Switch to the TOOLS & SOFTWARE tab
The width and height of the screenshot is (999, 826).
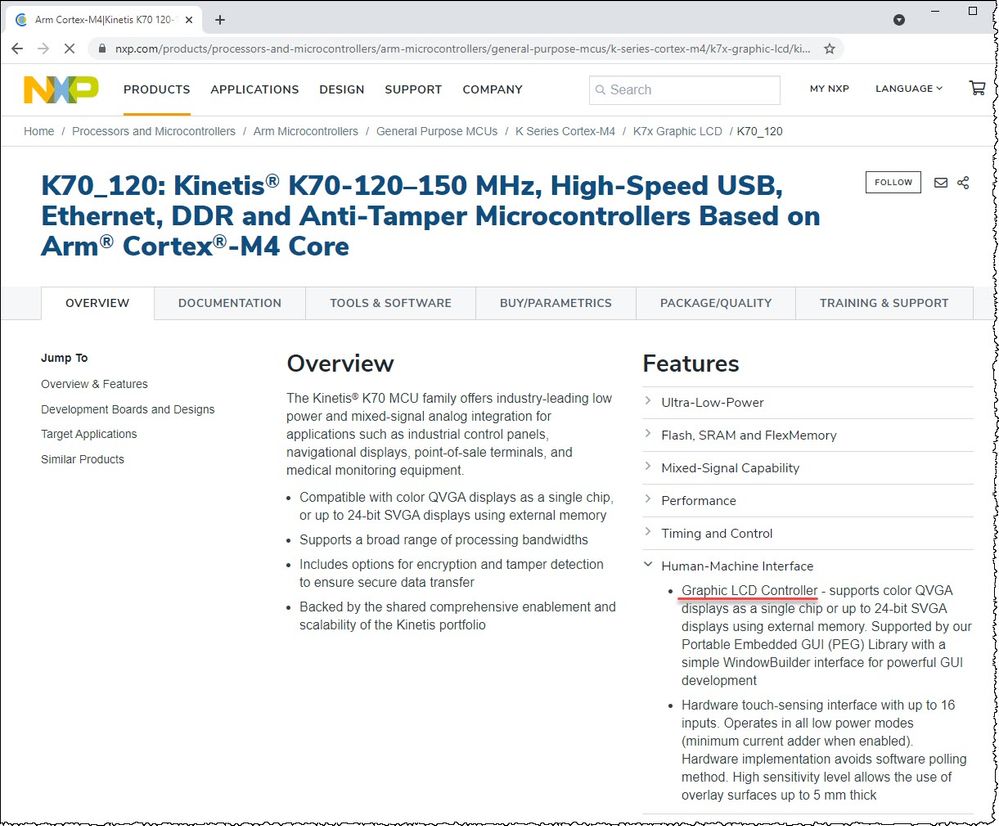(391, 303)
